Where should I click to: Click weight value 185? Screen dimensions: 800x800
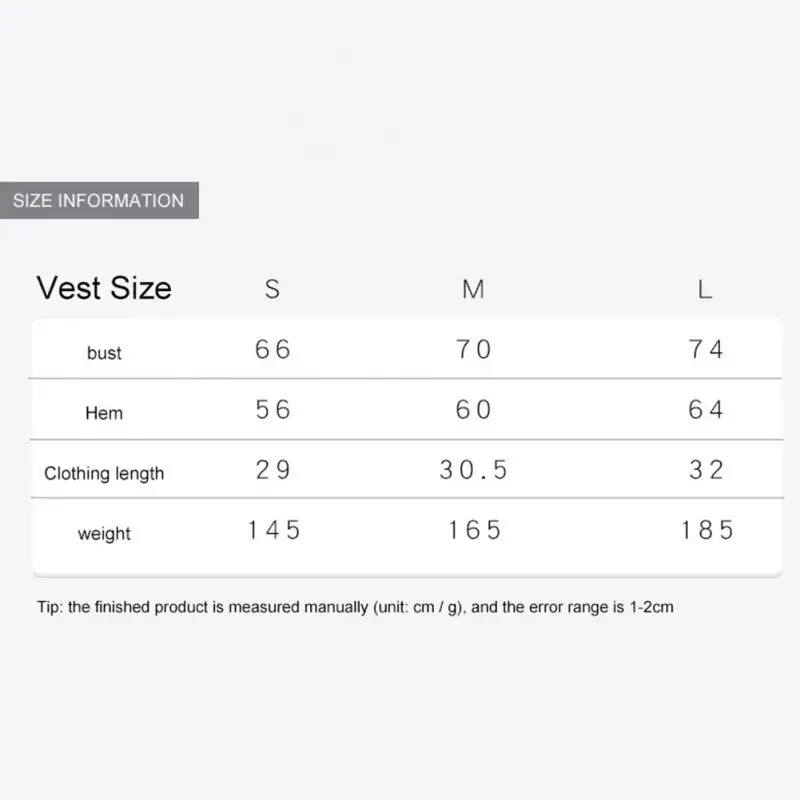pyautogui.click(x=707, y=529)
